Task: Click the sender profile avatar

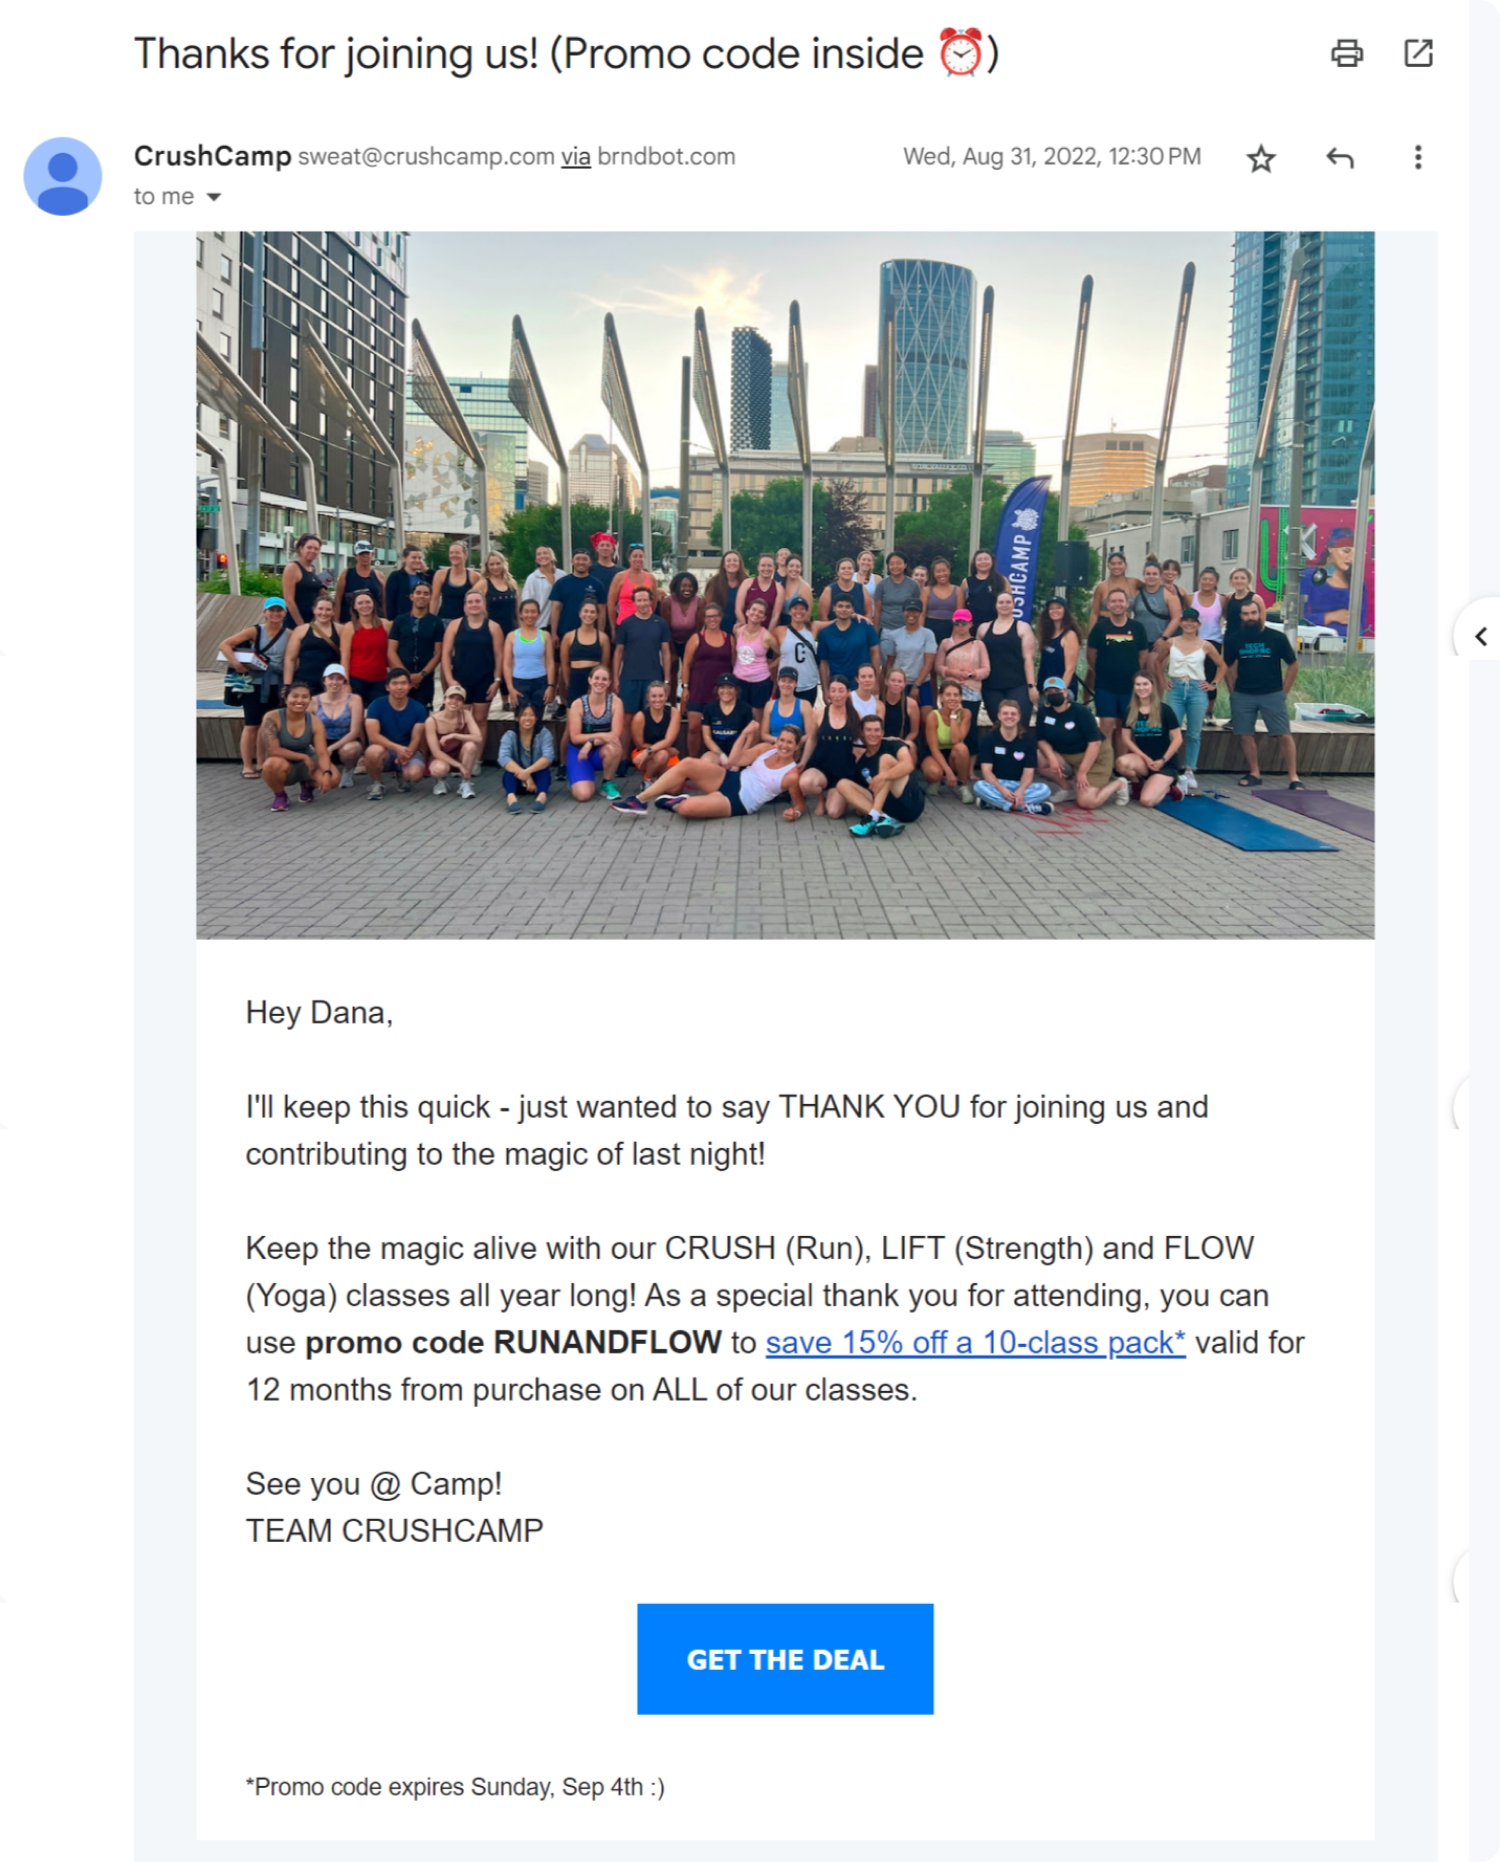Action: pos(63,176)
